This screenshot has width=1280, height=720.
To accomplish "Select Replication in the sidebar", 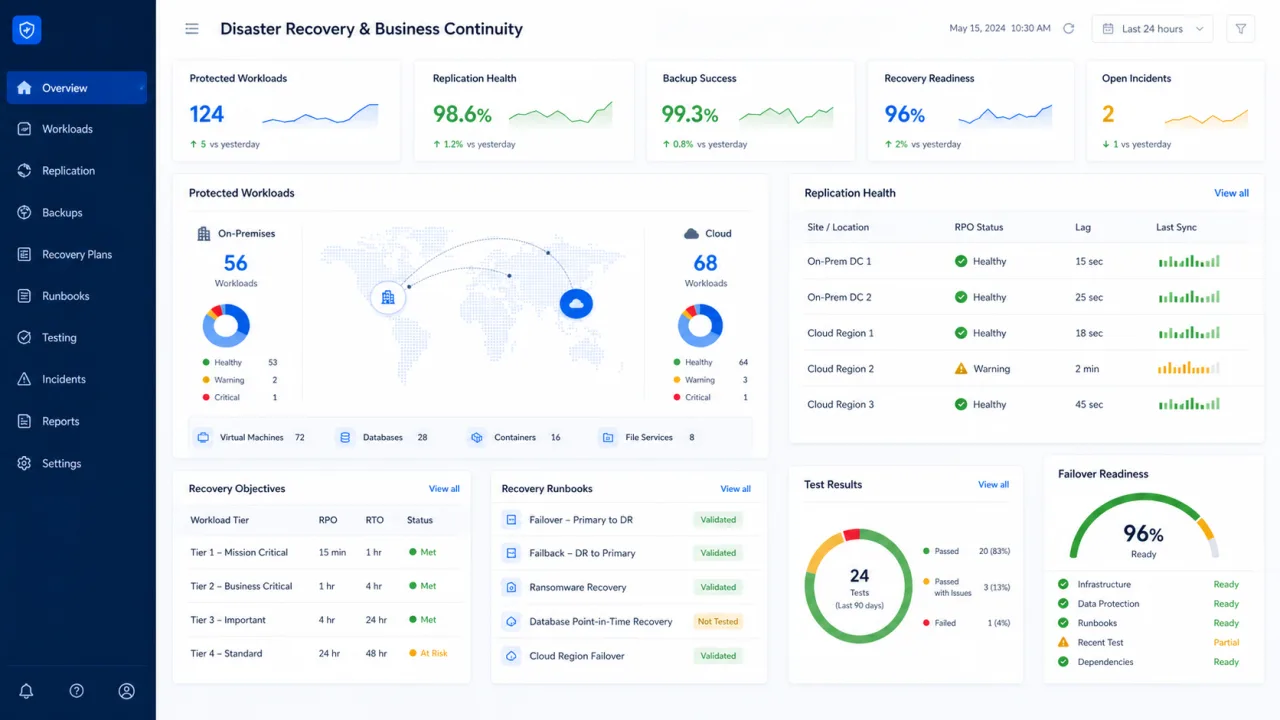I will (77, 171).
